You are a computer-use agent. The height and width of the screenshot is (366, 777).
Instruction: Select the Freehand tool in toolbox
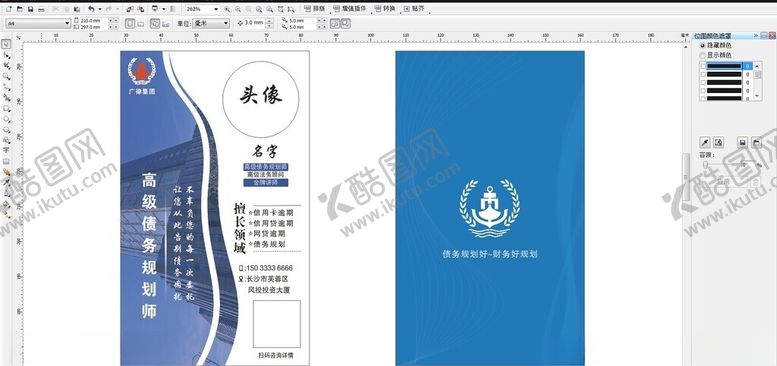coord(6,87)
